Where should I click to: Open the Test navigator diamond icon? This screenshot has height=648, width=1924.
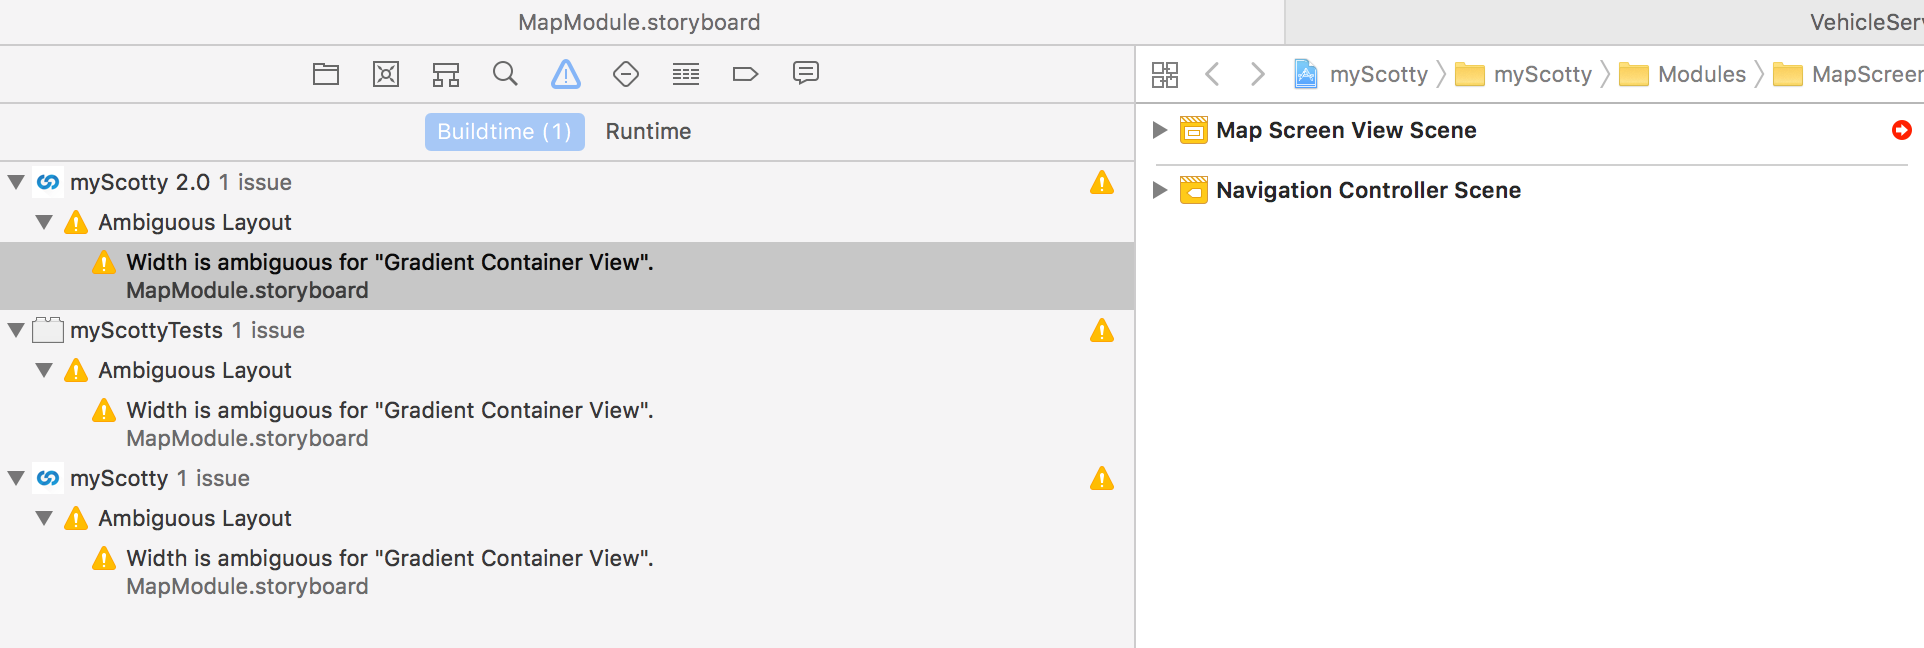coord(626,74)
